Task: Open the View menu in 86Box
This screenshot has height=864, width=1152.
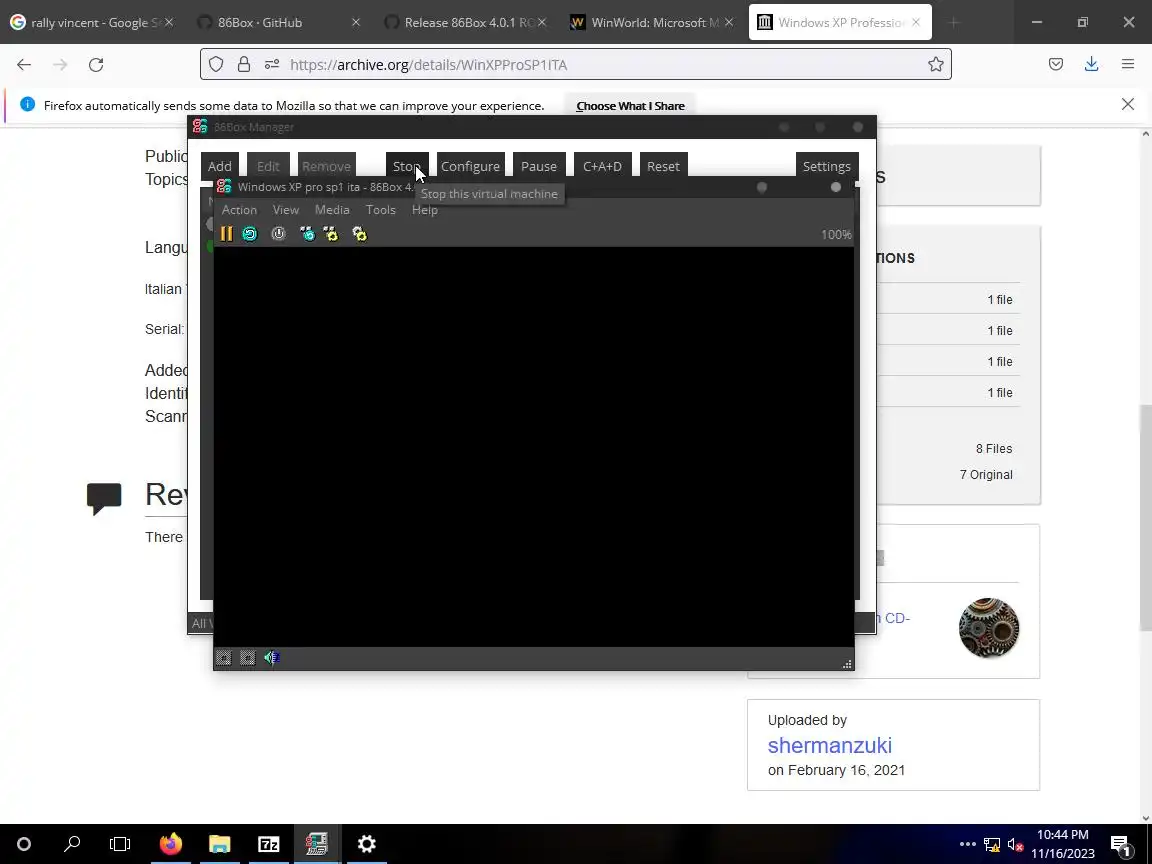Action: (286, 210)
